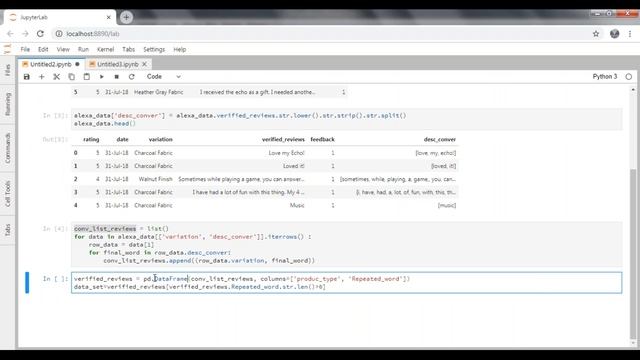Image resolution: width=640 pixels, height=360 pixels.
Task: Click the '[music]' desc_conver cell
Action: pyautogui.click(x=447, y=205)
